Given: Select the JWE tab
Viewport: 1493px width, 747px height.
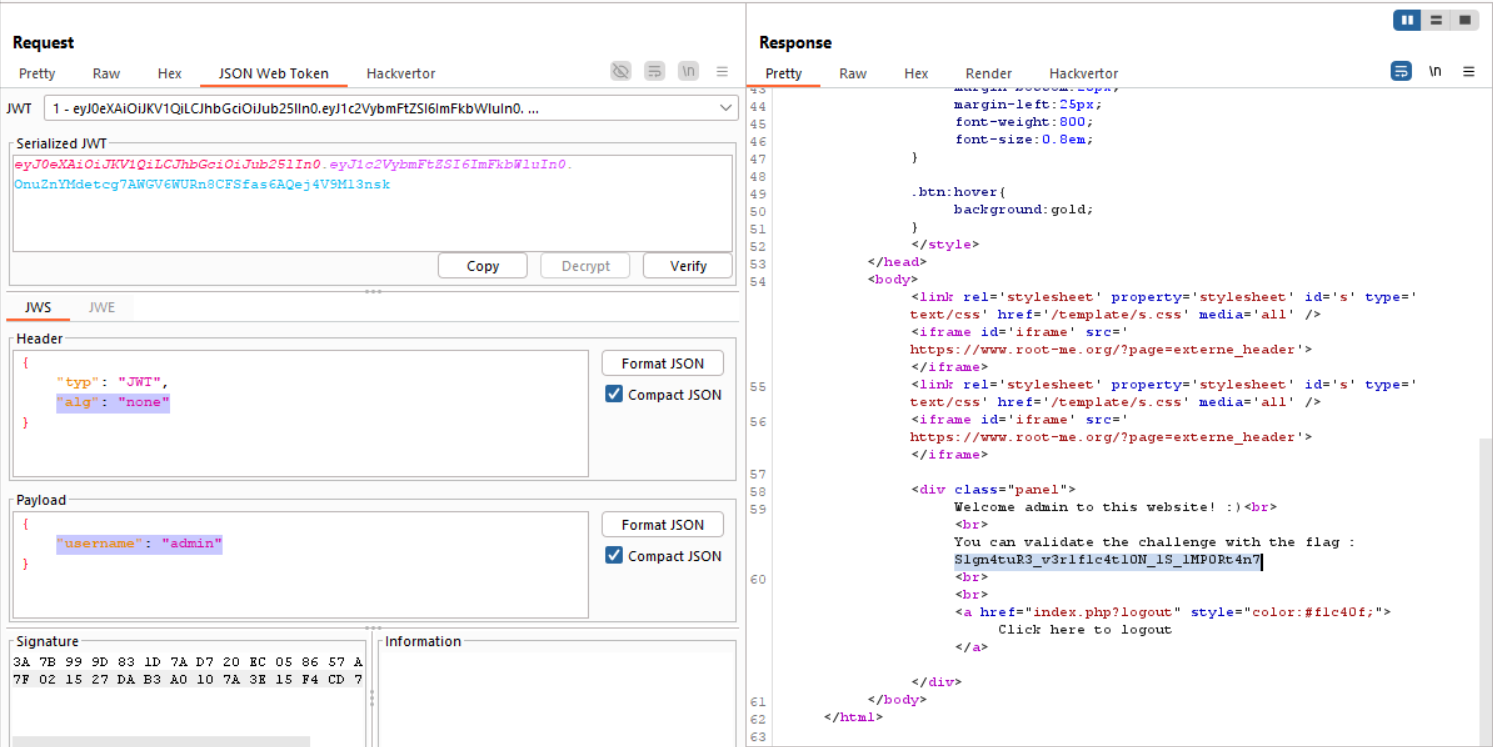Looking at the screenshot, I should point(102,307).
